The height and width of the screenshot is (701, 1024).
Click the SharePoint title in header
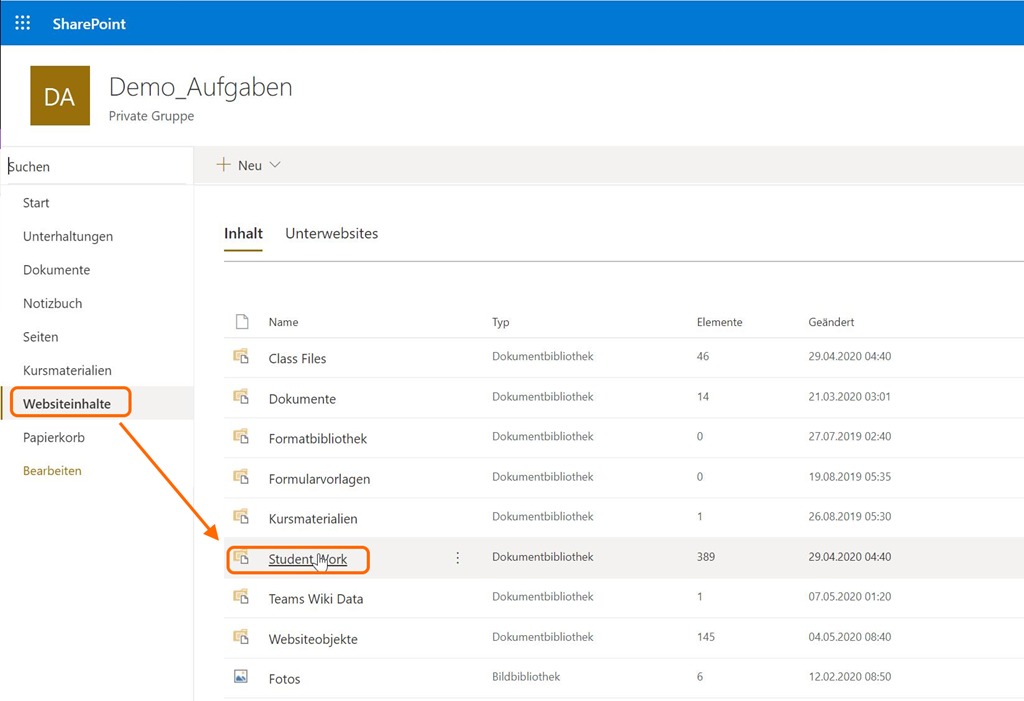click(x=89, y=23)
